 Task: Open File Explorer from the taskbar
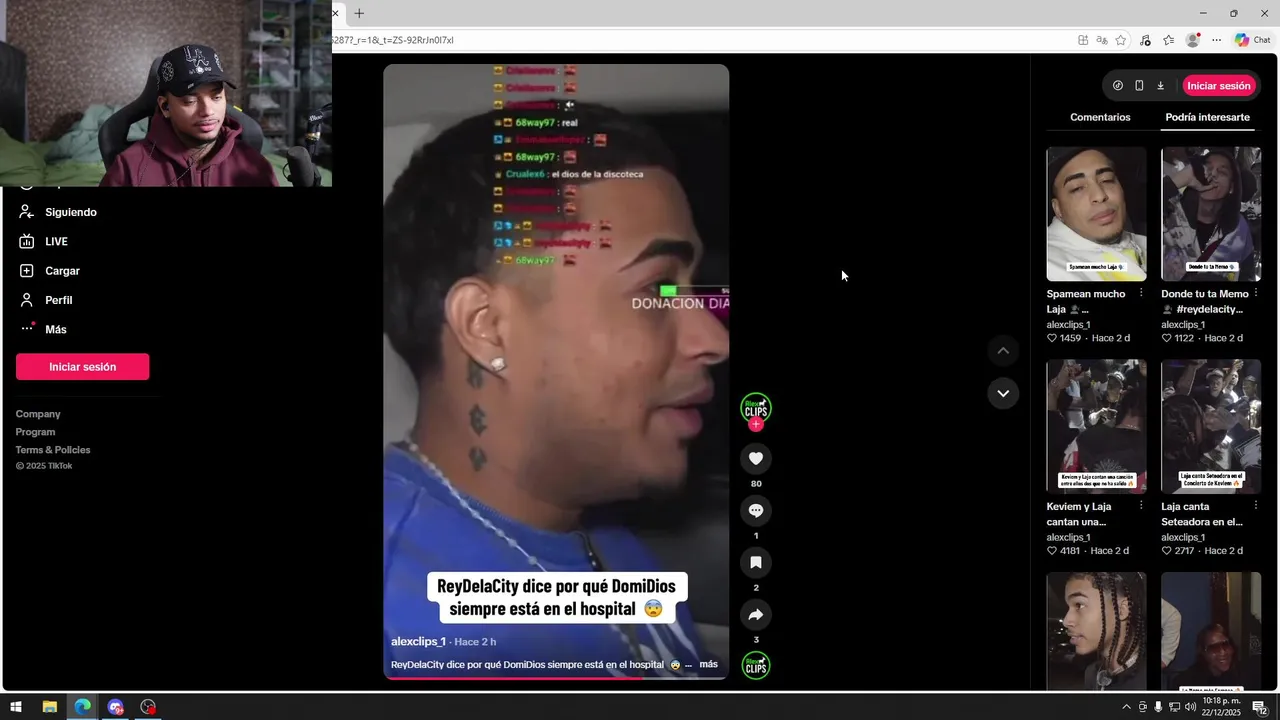[x=49, y=707]
